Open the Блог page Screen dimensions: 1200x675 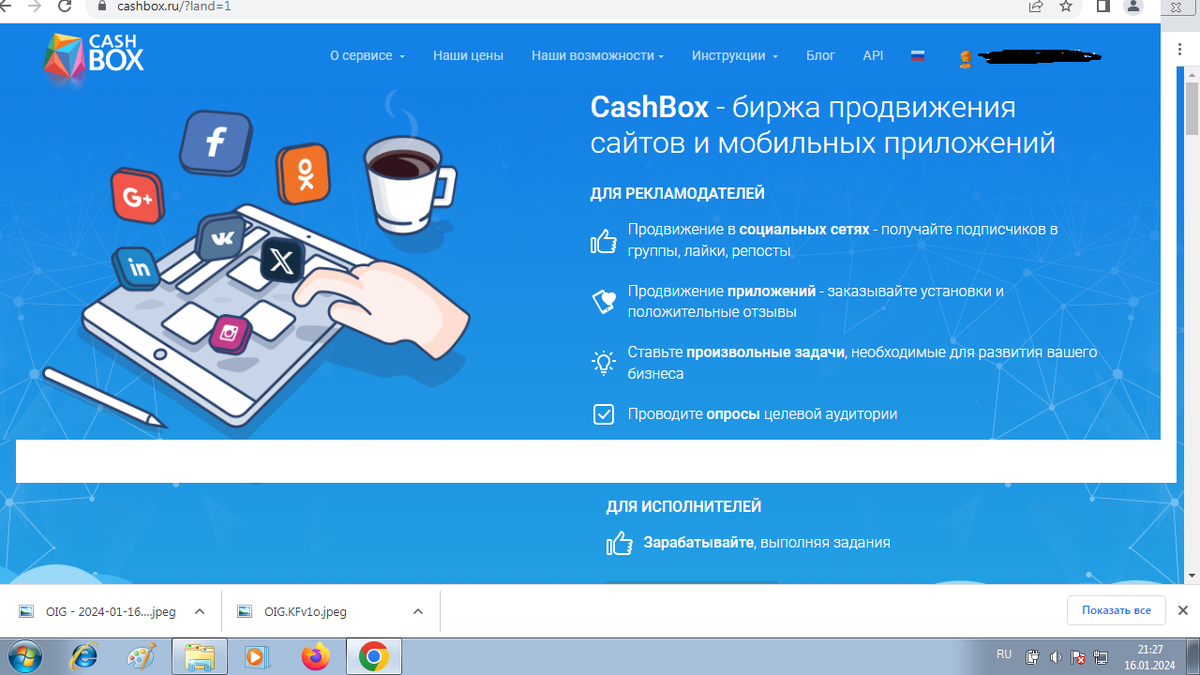[820, 56]
